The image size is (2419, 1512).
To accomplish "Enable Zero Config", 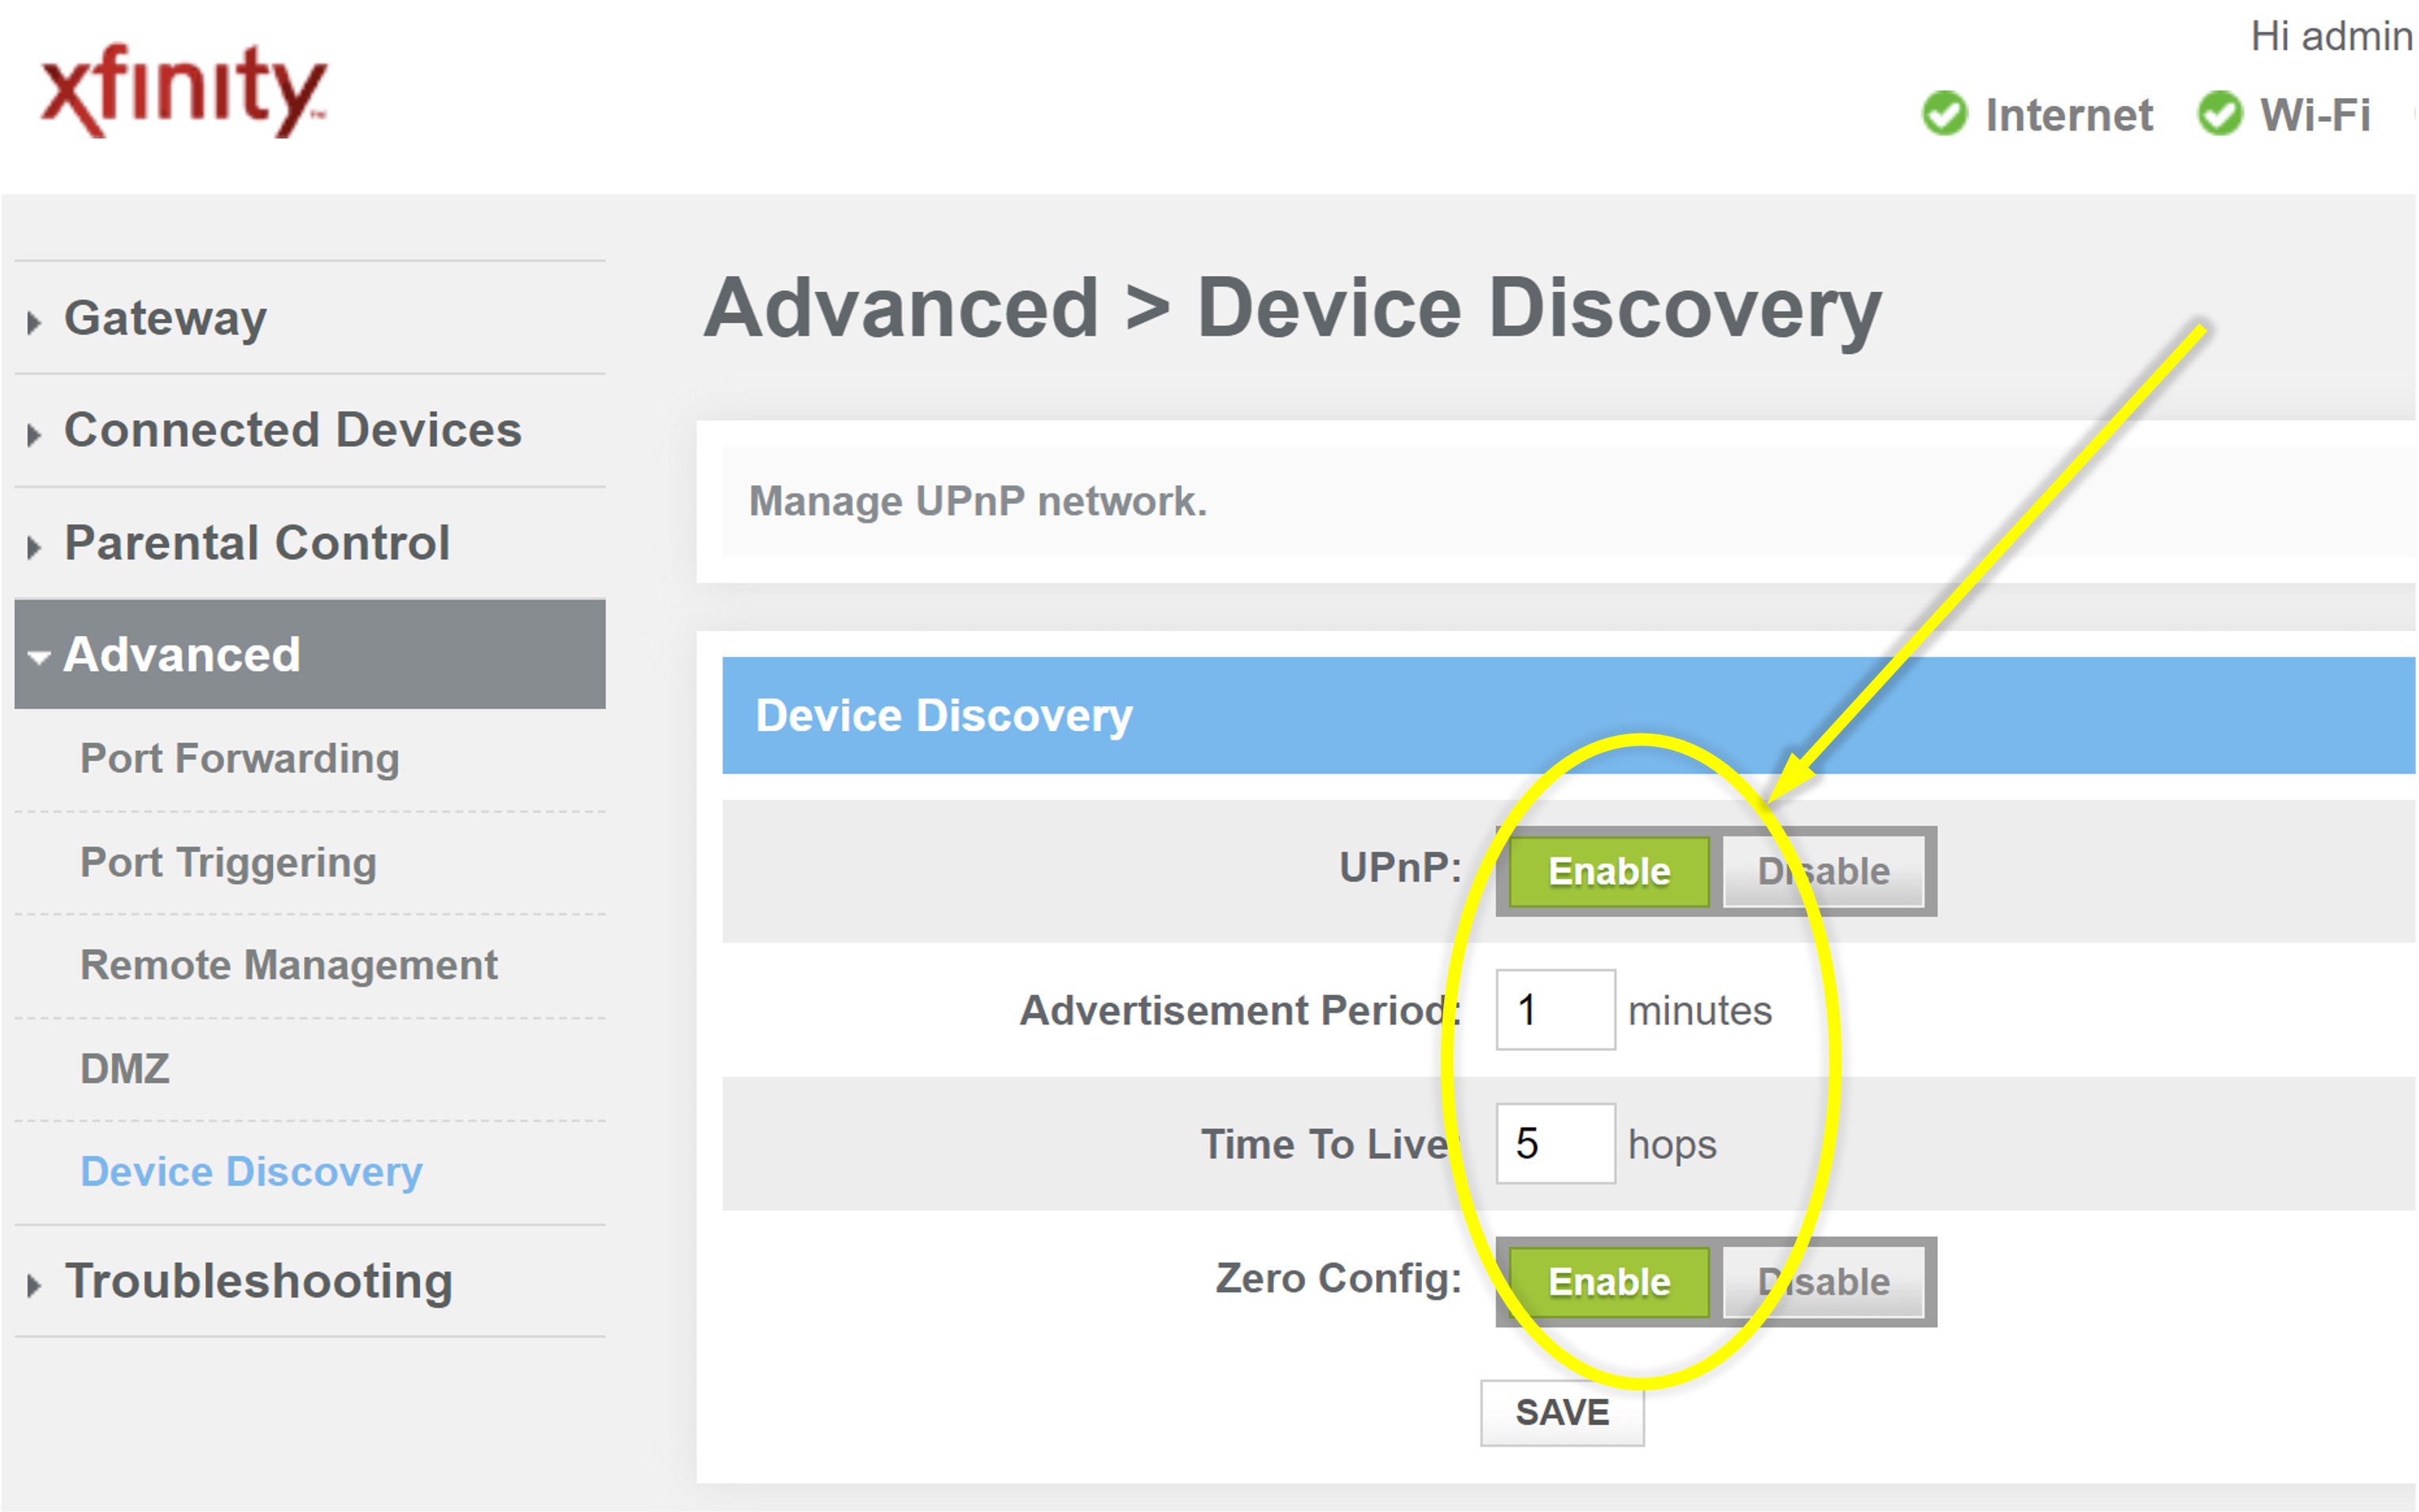I will pyautogui.click(x=1610, y=1283).
